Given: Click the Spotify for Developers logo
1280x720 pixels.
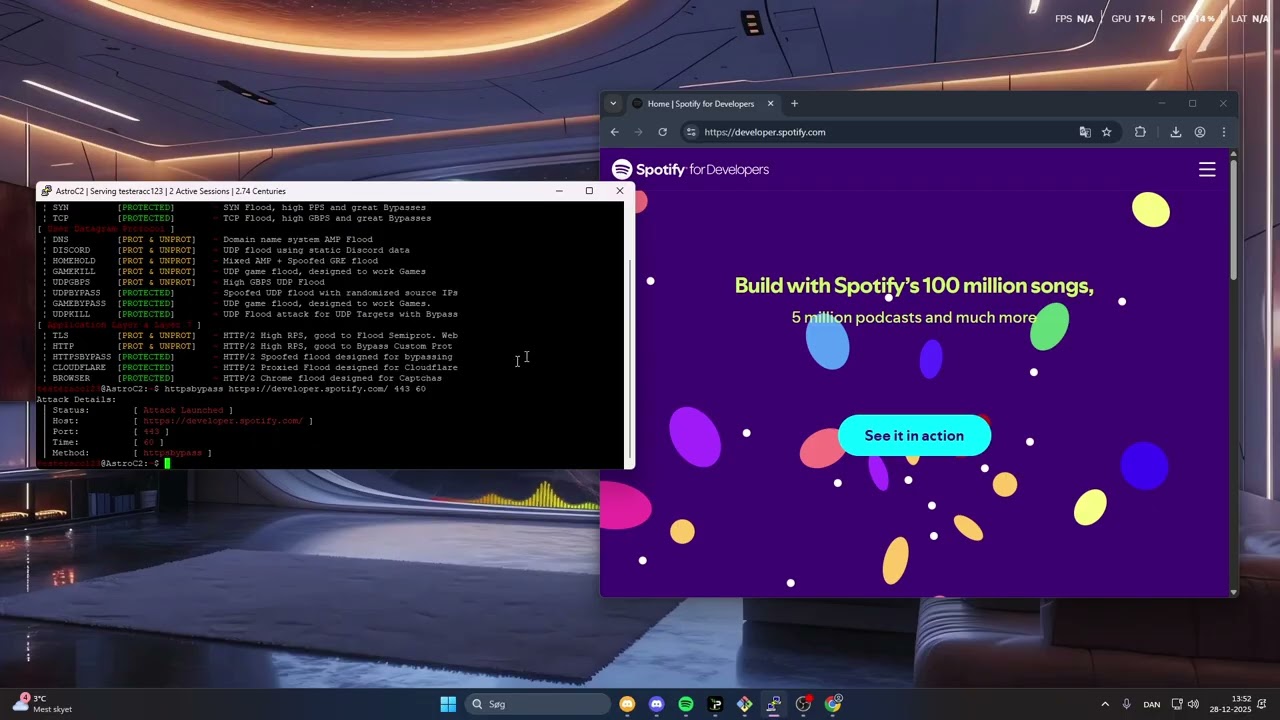Looking at the screenshot, I should click(x=690, y=170).
